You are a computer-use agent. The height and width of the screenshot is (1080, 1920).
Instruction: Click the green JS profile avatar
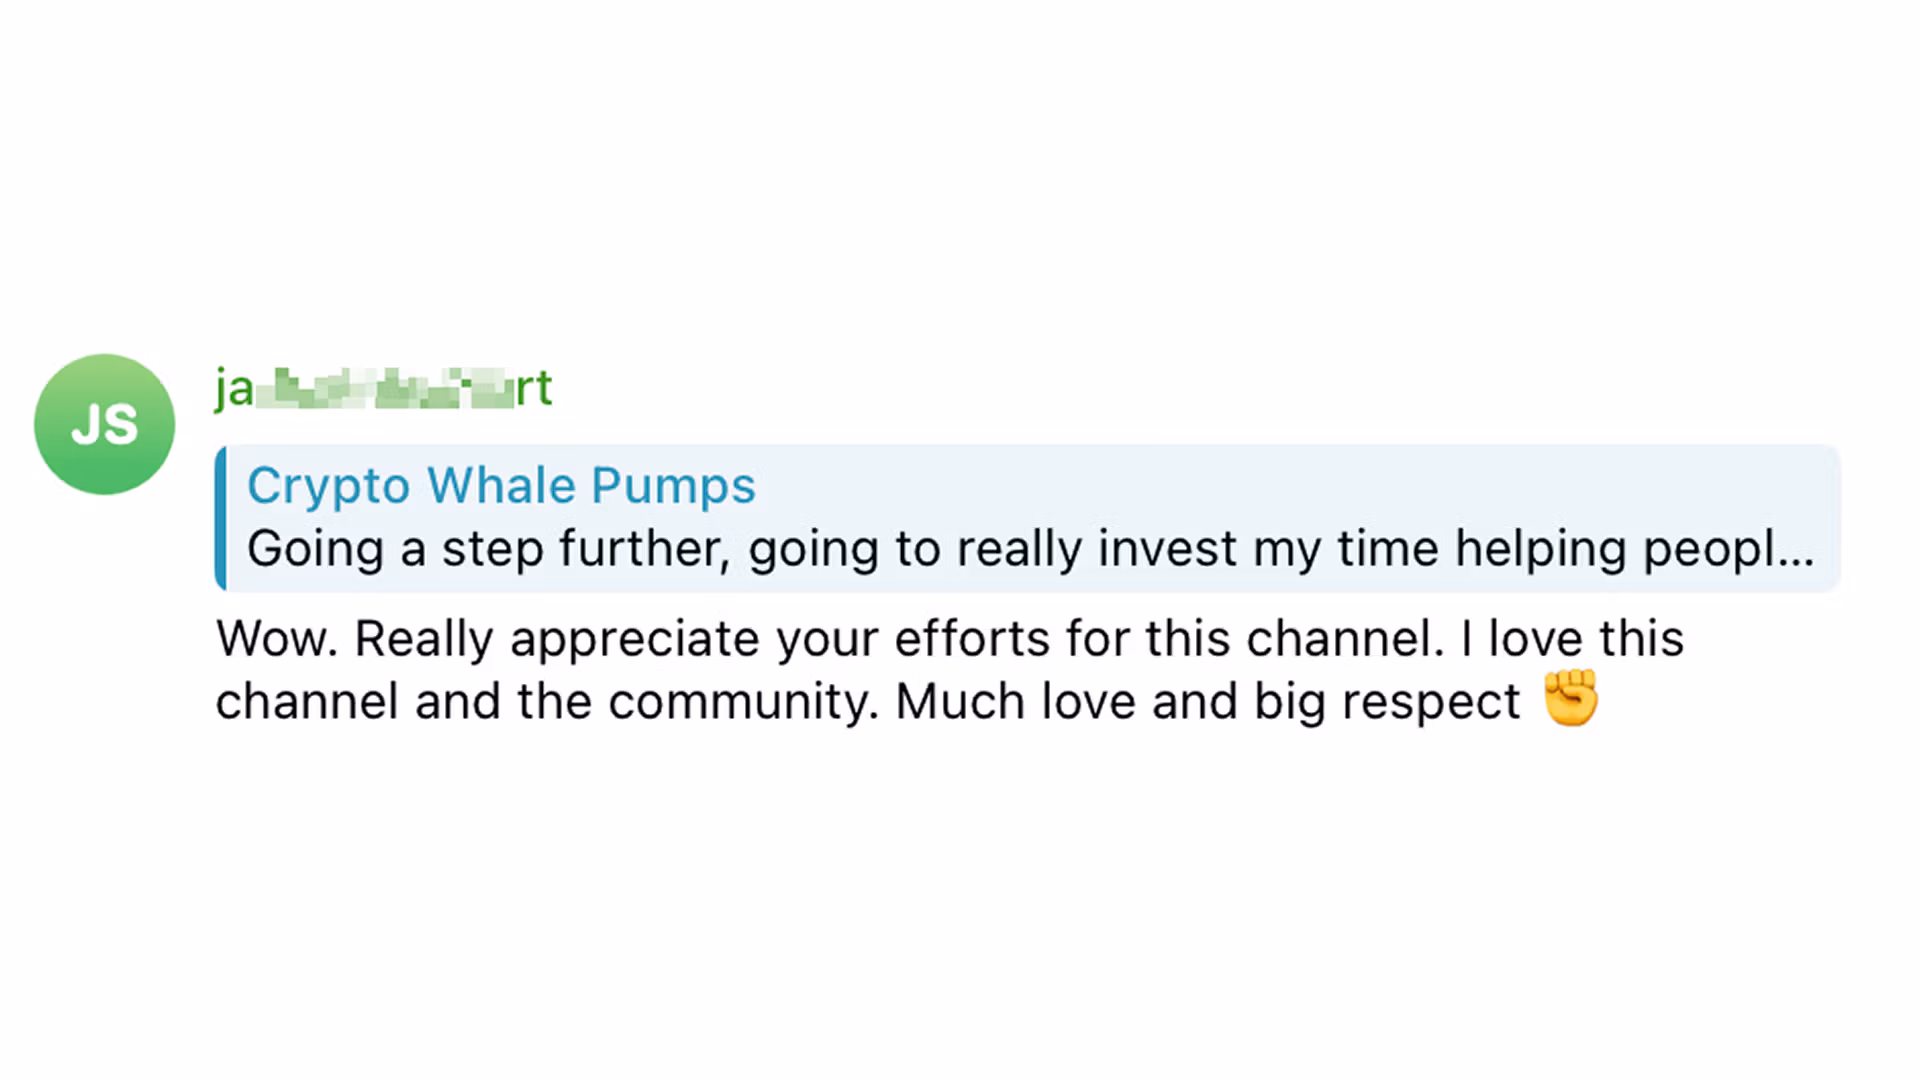[104, 424]
